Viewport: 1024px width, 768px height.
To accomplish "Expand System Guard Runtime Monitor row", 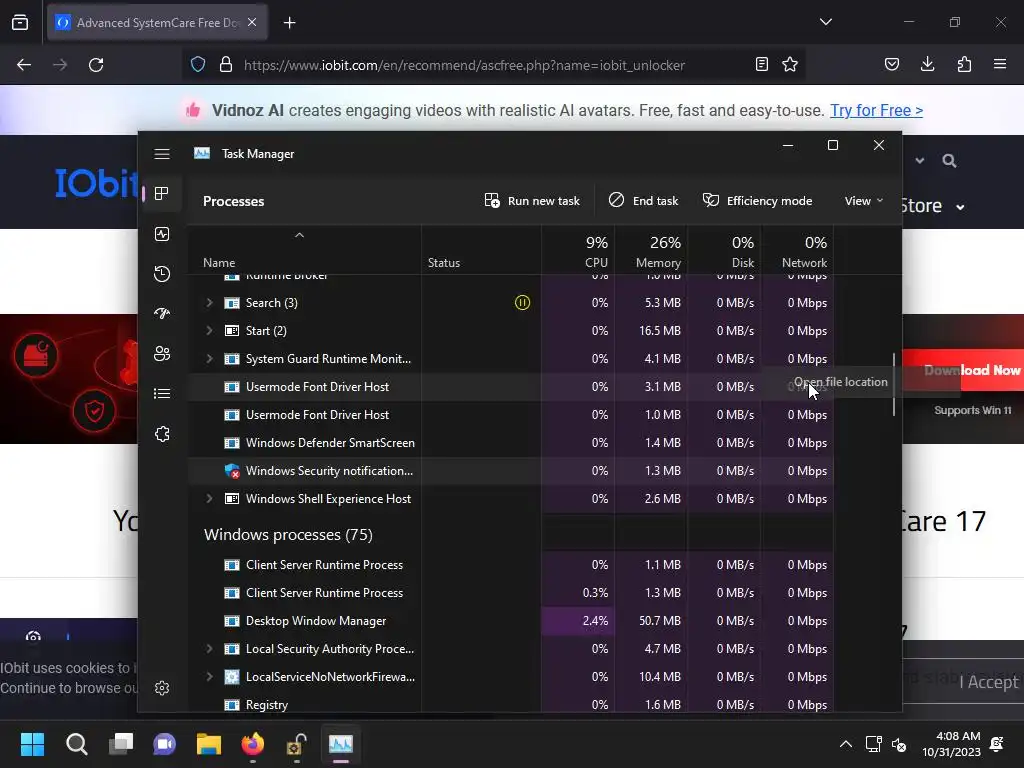I will (209, 359).
